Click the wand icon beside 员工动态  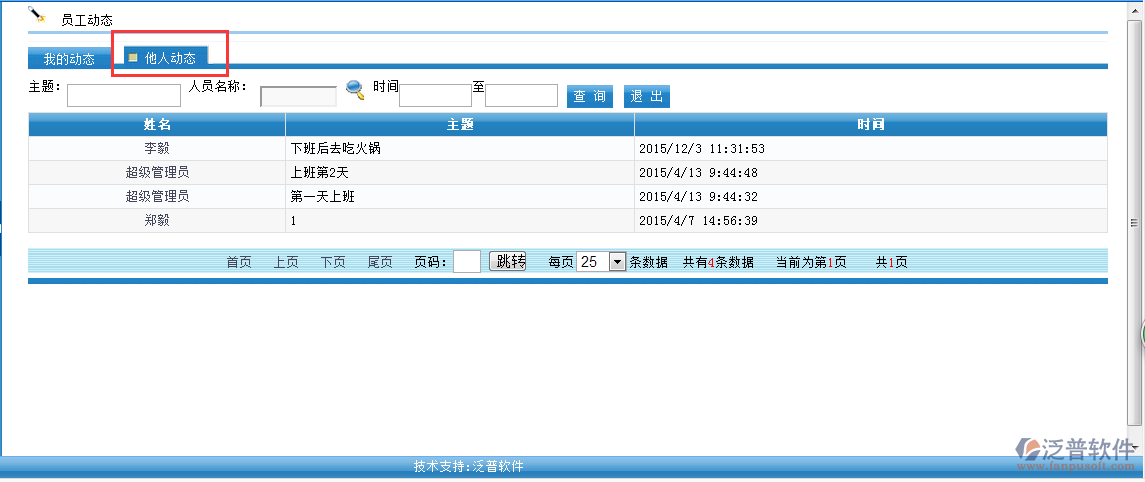(x=37, y=15)
